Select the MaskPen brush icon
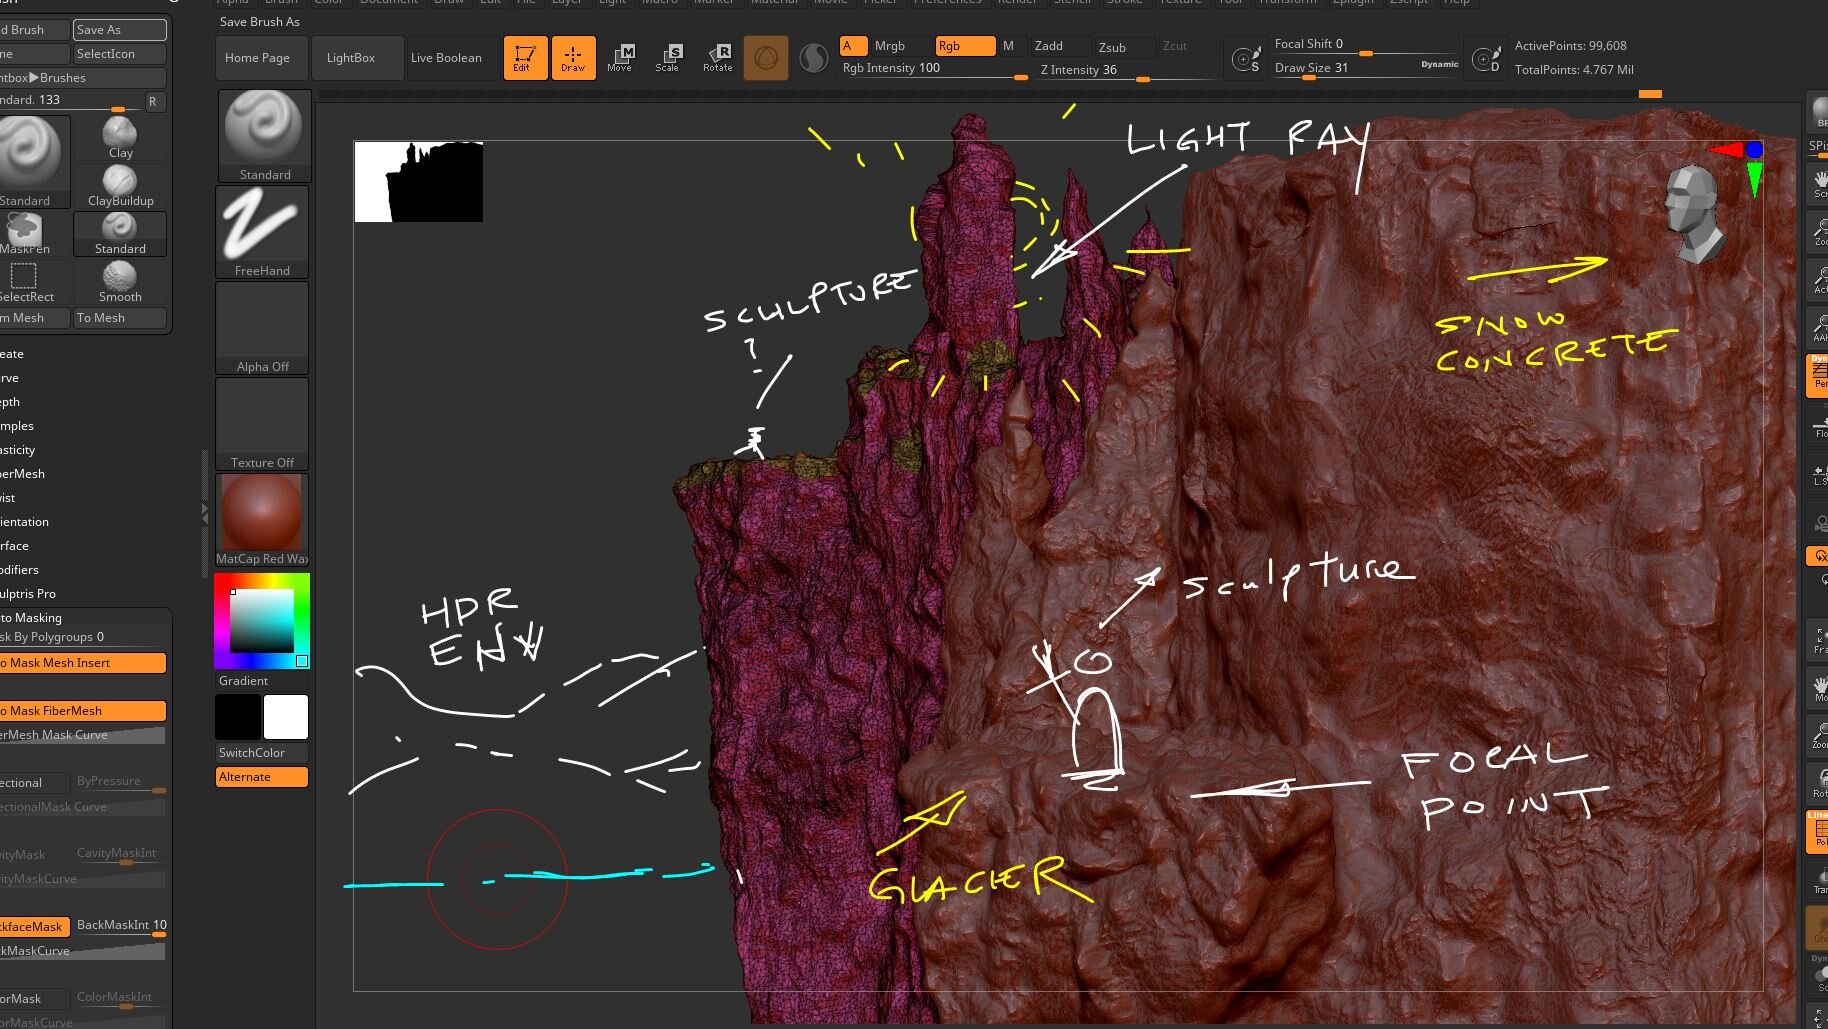This screenshot has height=1029, width=1828. 24,234
